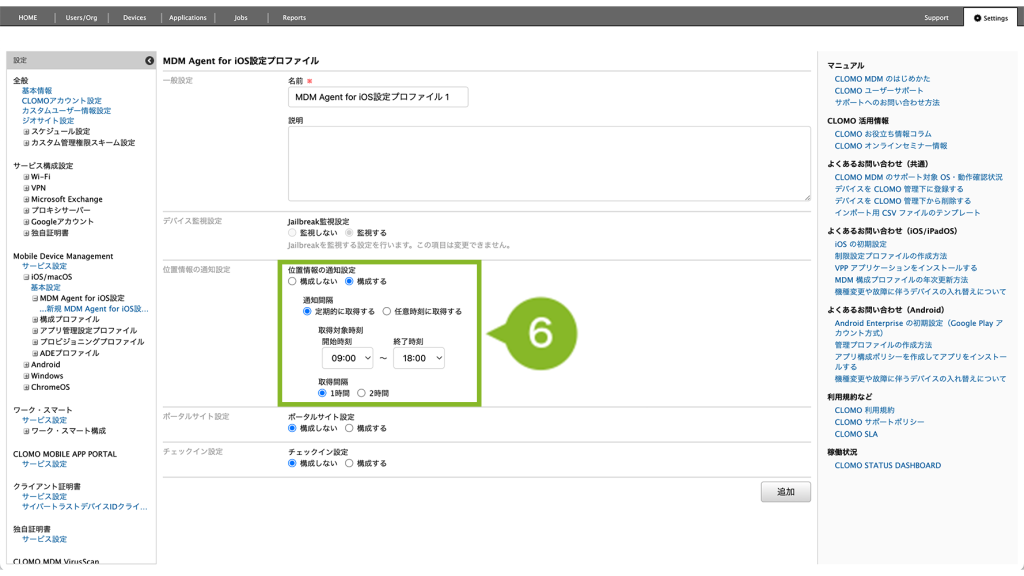Screen dimensions: 1024x576
Task: Collapse the iOS/macOS tree node
Action: click(x=27, y=277)
